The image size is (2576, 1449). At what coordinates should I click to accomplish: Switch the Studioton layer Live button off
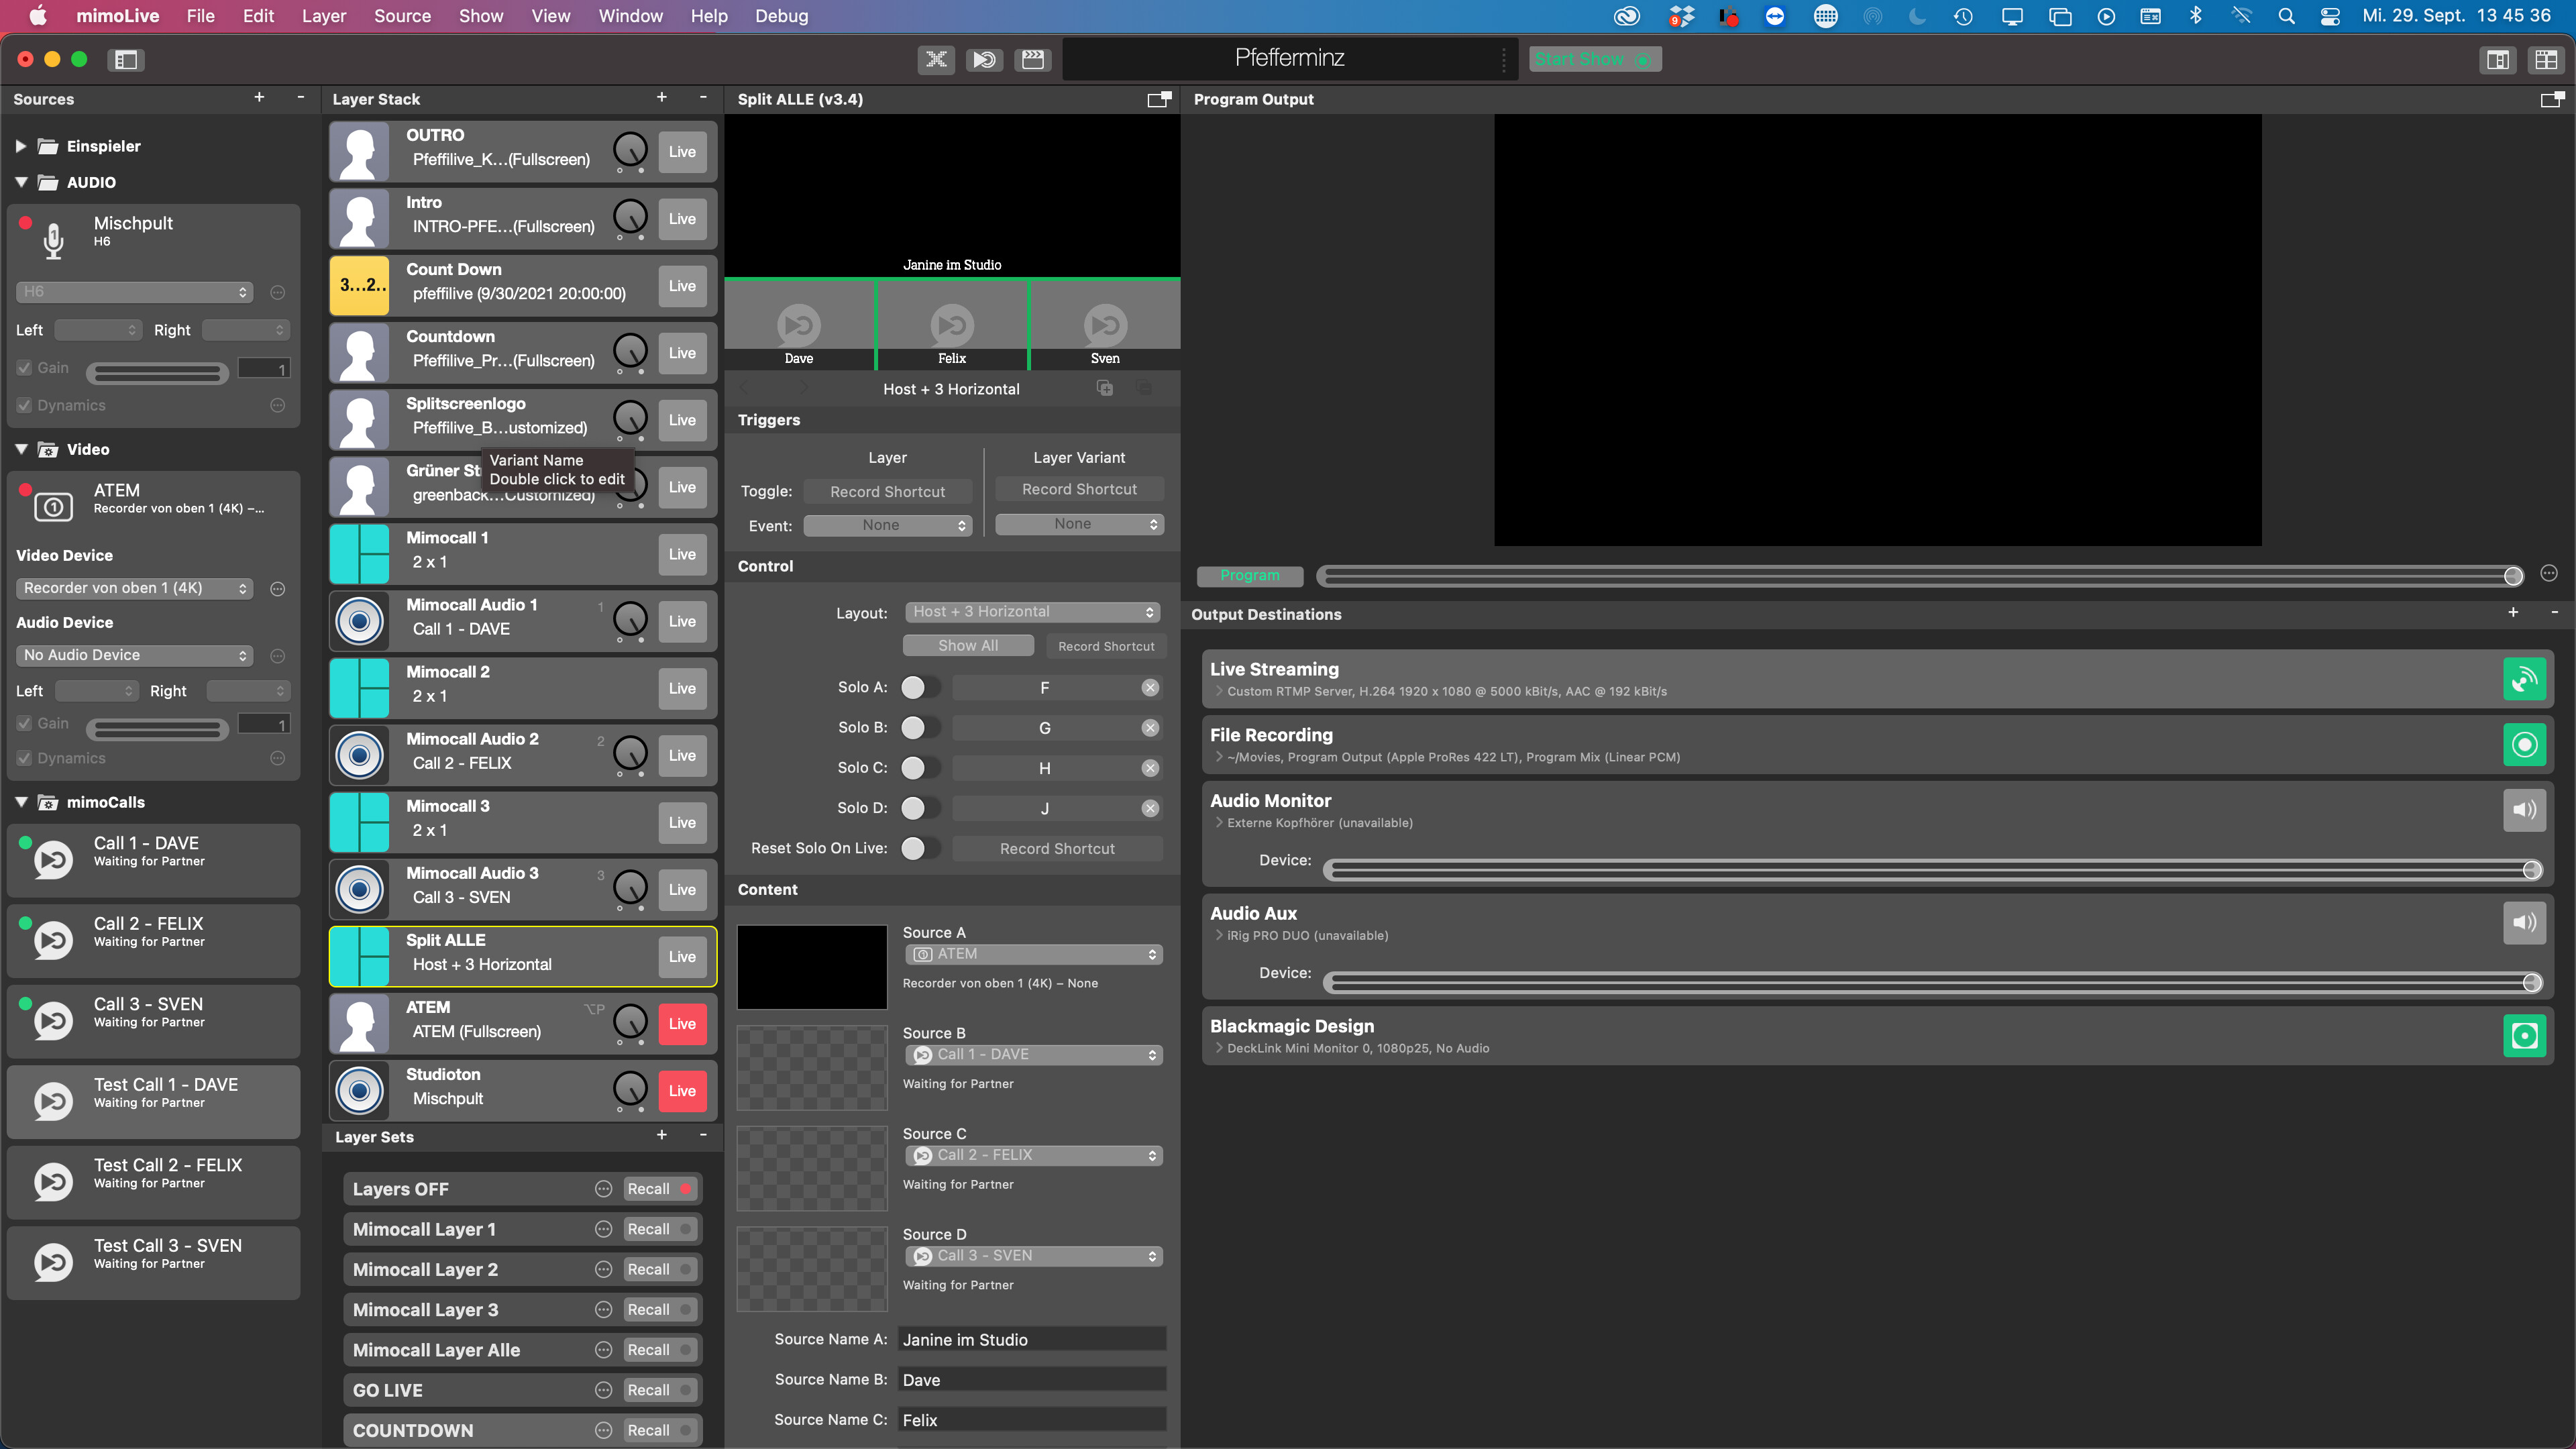pos(682,1091)
